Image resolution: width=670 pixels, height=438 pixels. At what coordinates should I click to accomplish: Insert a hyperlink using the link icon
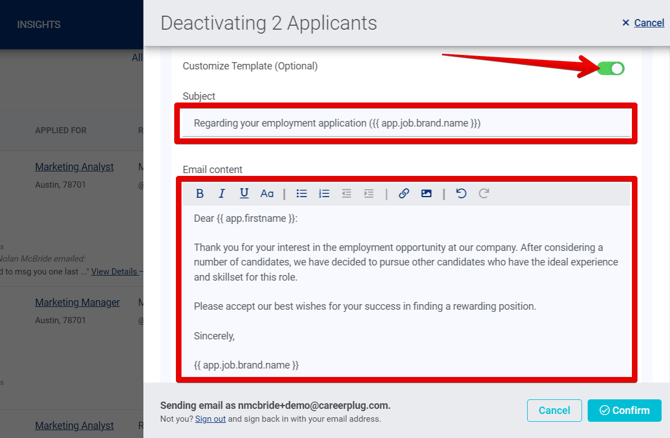(x=404, y=194)
